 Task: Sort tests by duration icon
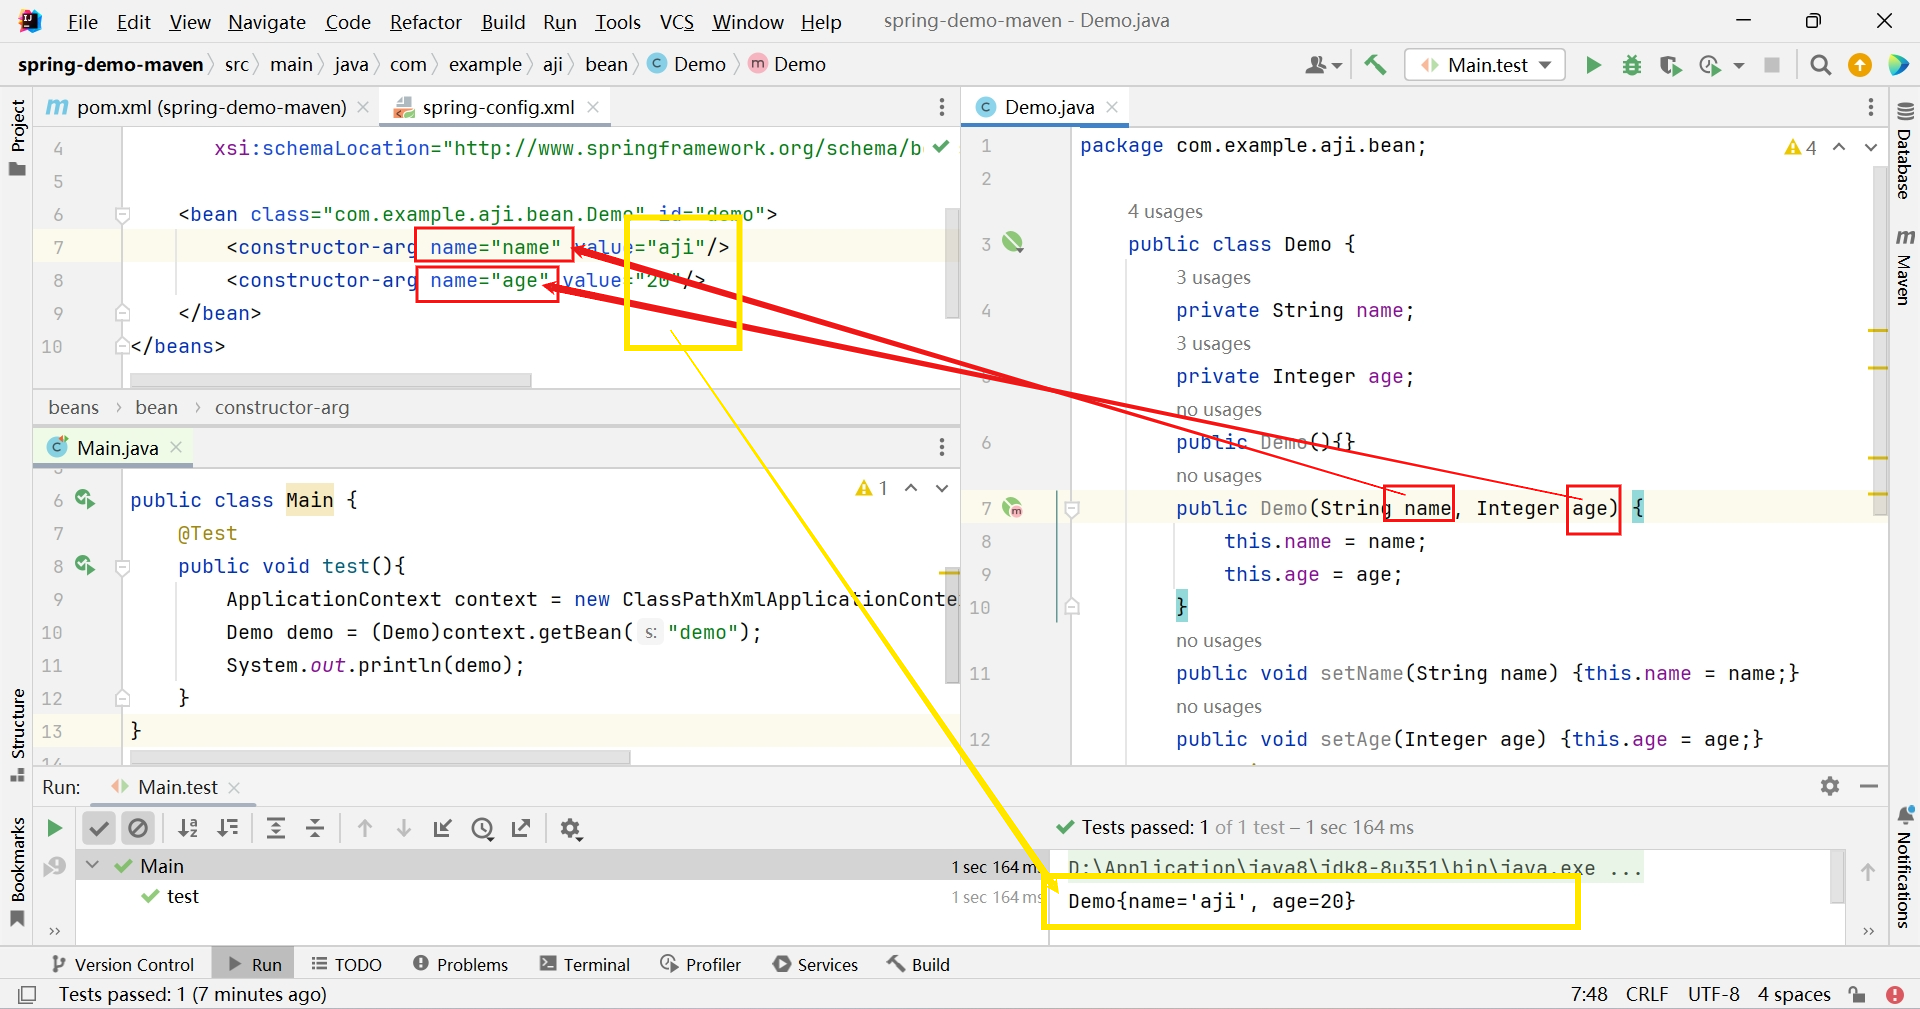[228, 828]
